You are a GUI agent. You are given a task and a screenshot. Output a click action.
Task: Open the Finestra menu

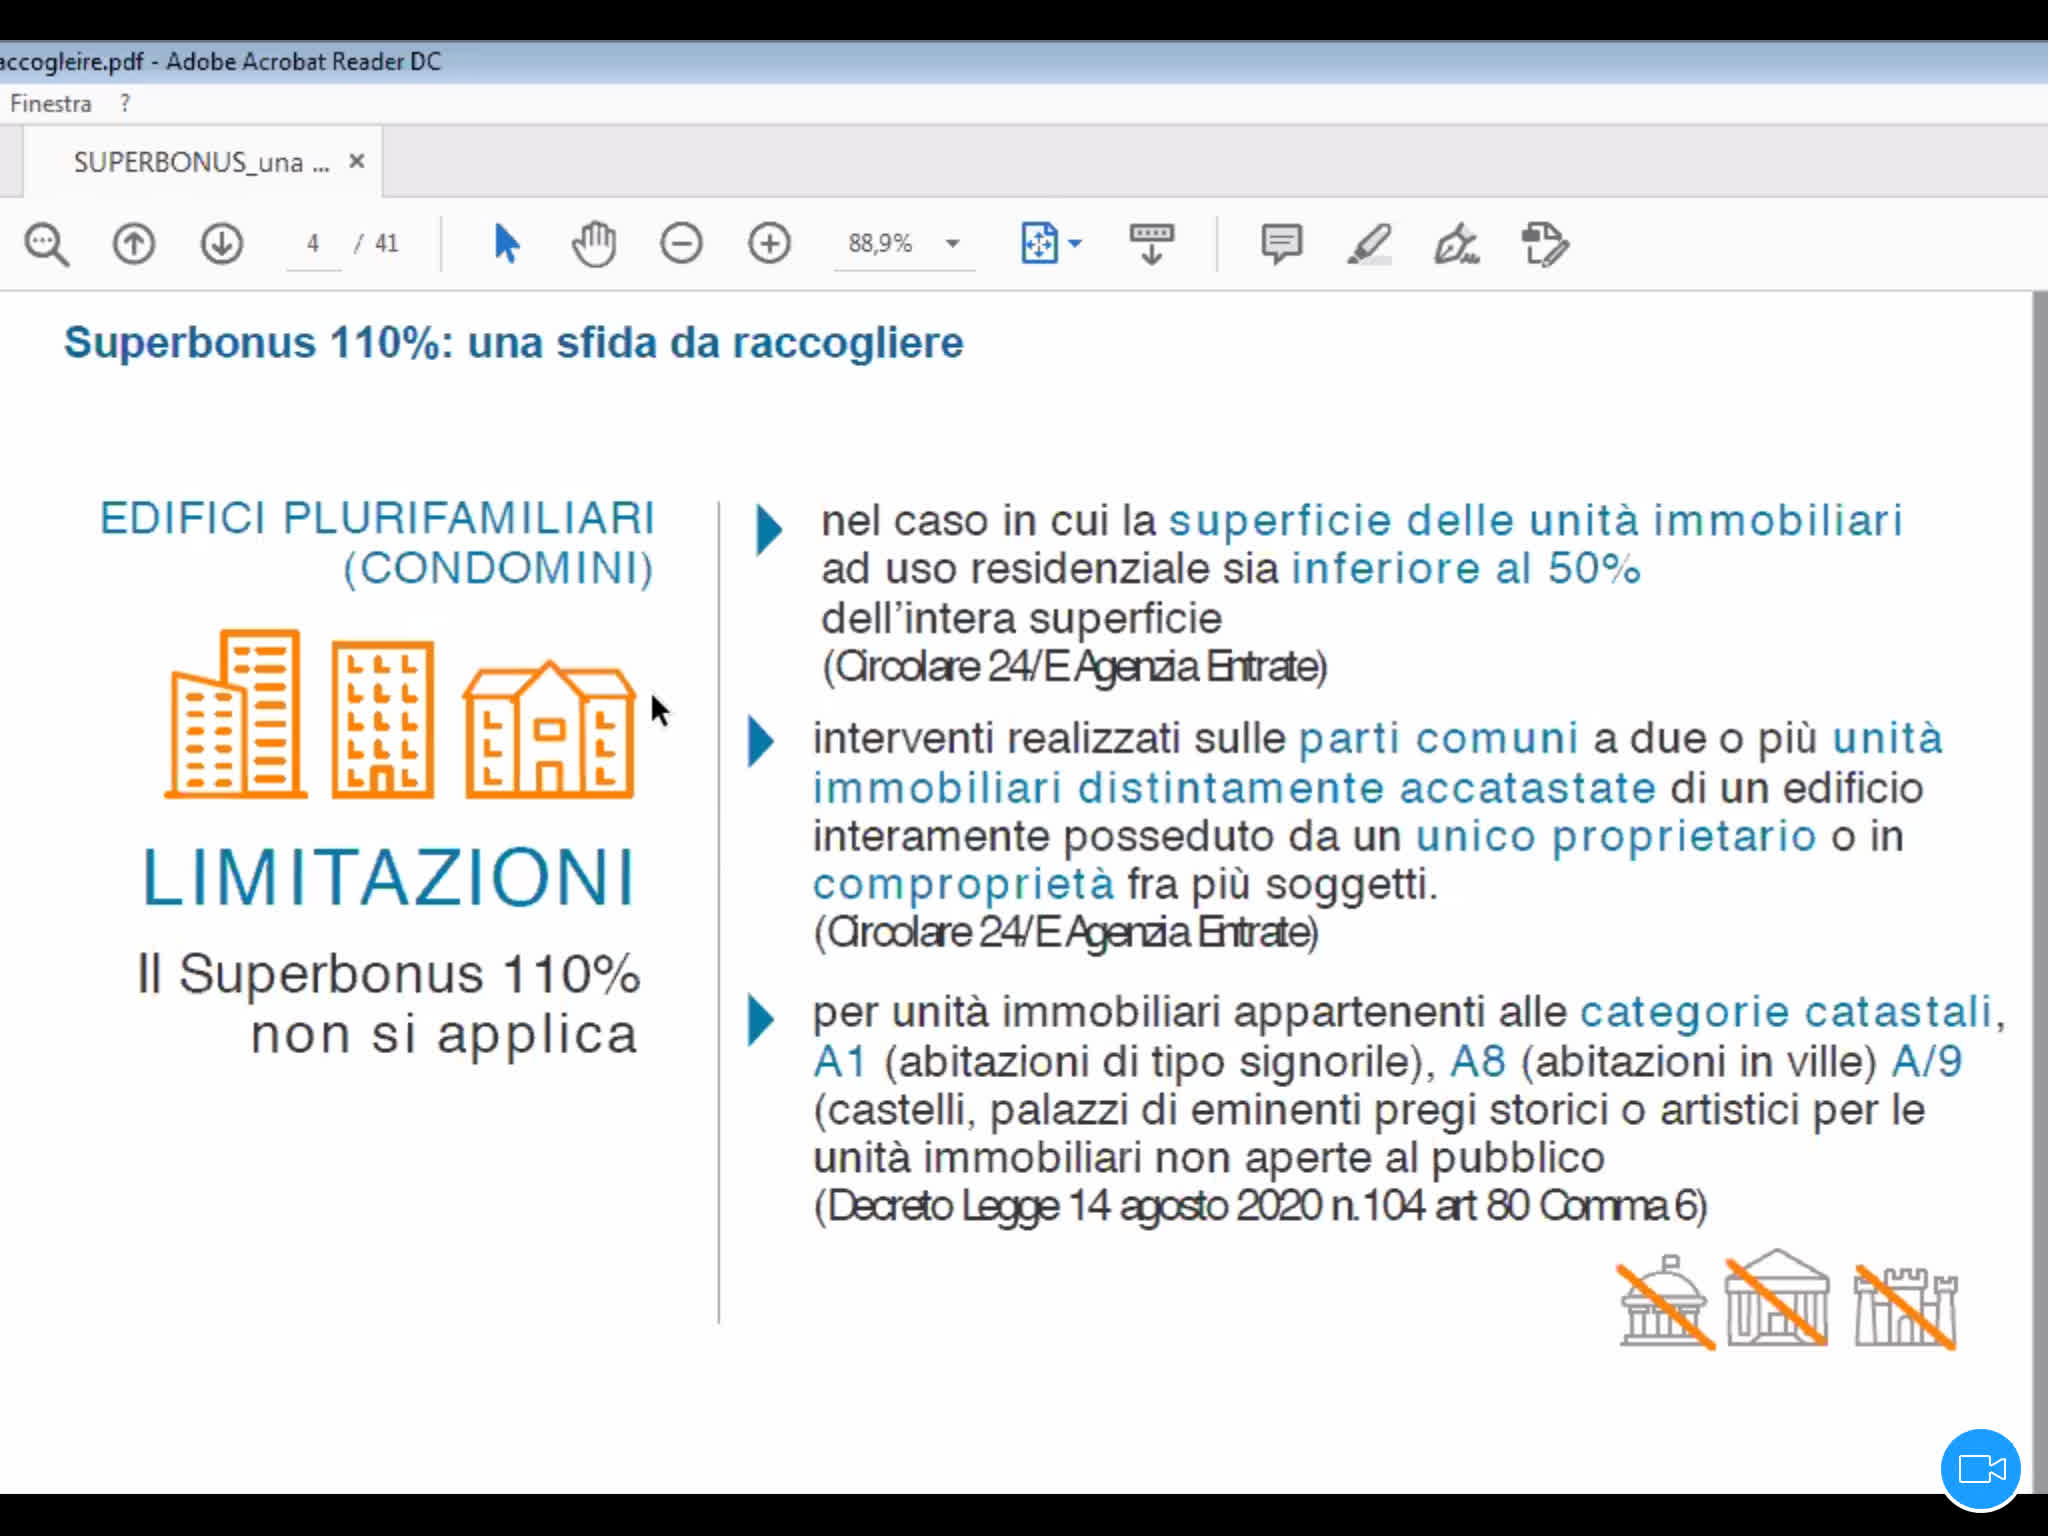(50, 104)
